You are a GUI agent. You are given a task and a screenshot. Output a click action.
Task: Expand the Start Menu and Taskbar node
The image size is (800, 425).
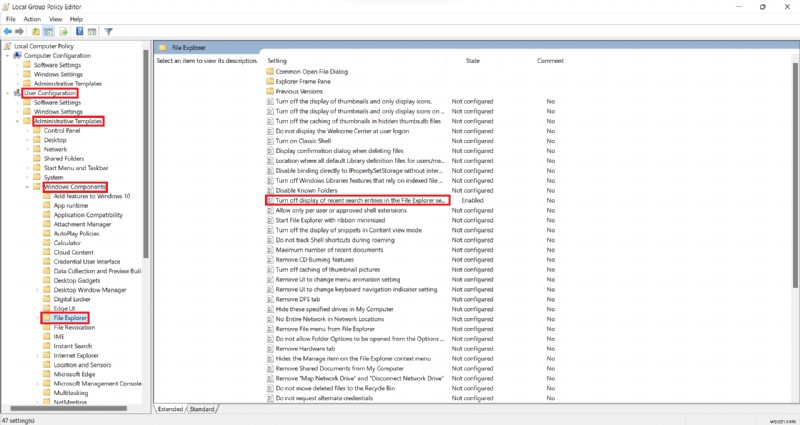click(28, 168)
